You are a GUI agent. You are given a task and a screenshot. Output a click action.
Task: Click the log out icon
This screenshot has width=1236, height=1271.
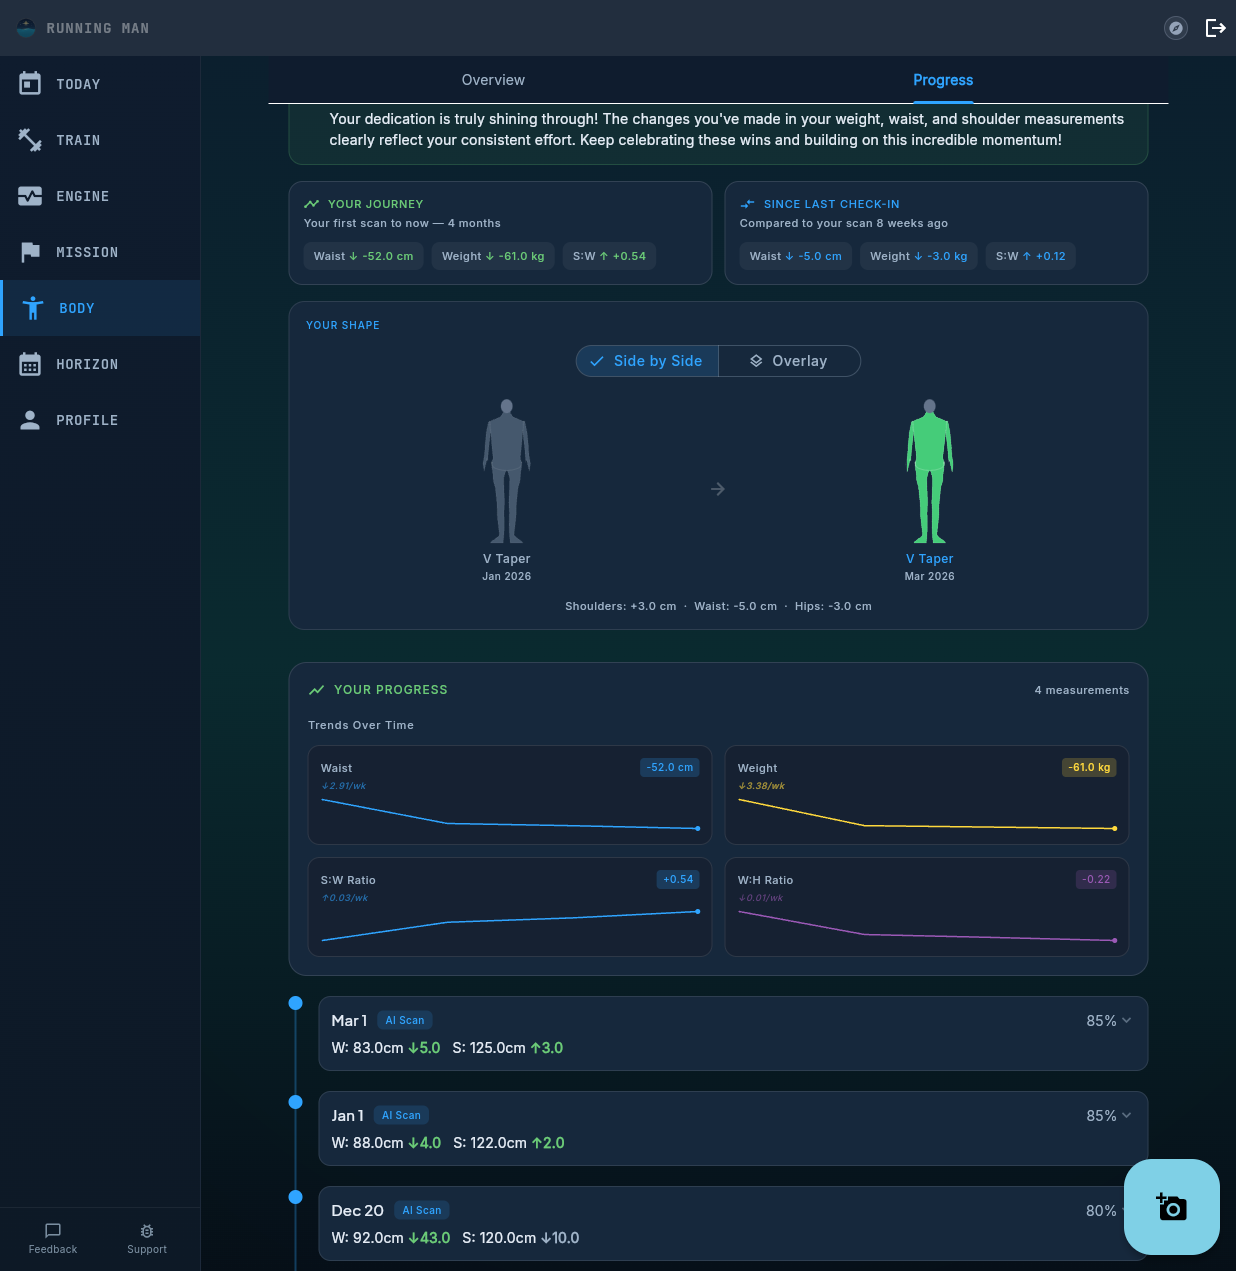[1216, 28]
